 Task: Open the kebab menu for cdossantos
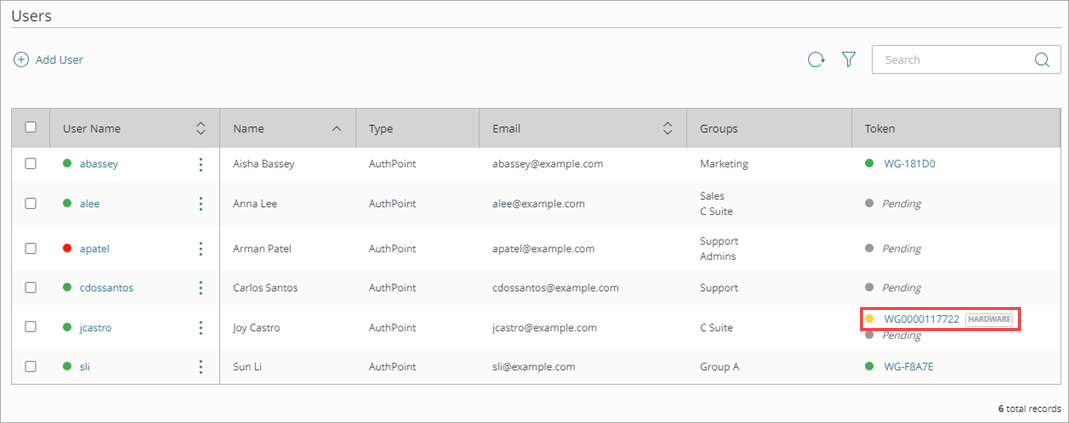(200, 288)
